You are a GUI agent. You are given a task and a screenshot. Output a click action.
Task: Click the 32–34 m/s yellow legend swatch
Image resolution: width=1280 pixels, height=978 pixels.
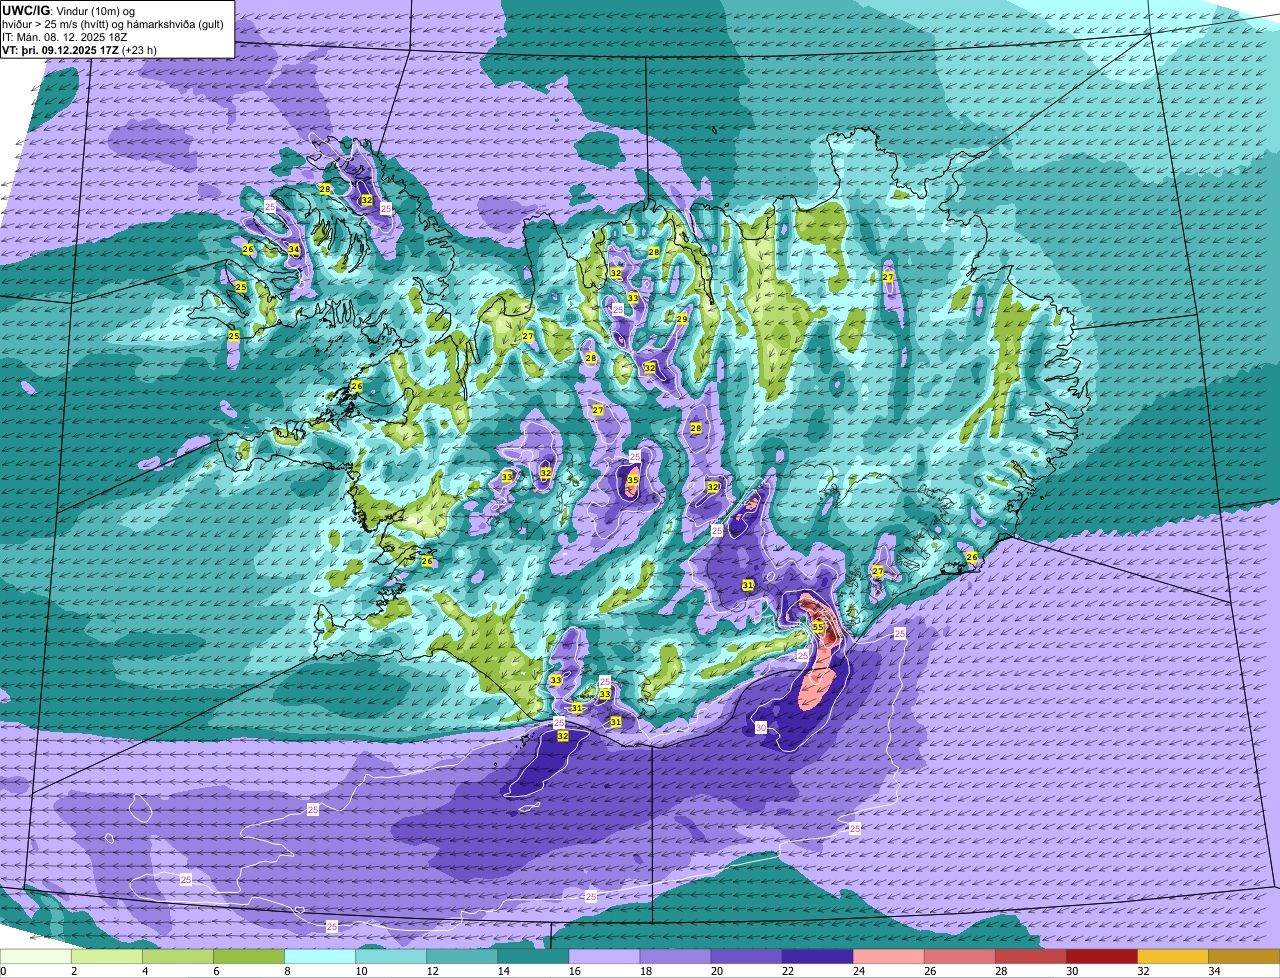coord(1173,957)
